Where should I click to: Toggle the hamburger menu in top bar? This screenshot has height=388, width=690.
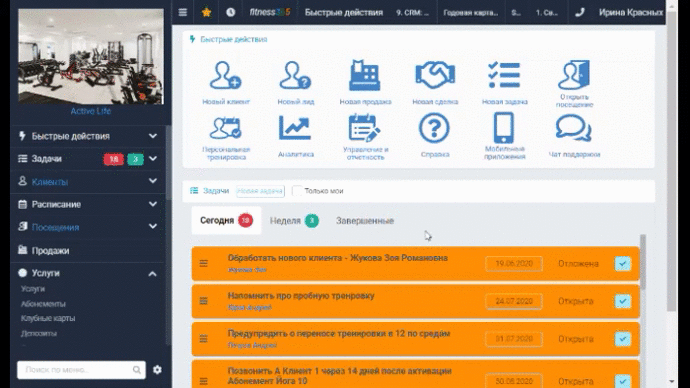click(183, 12)
